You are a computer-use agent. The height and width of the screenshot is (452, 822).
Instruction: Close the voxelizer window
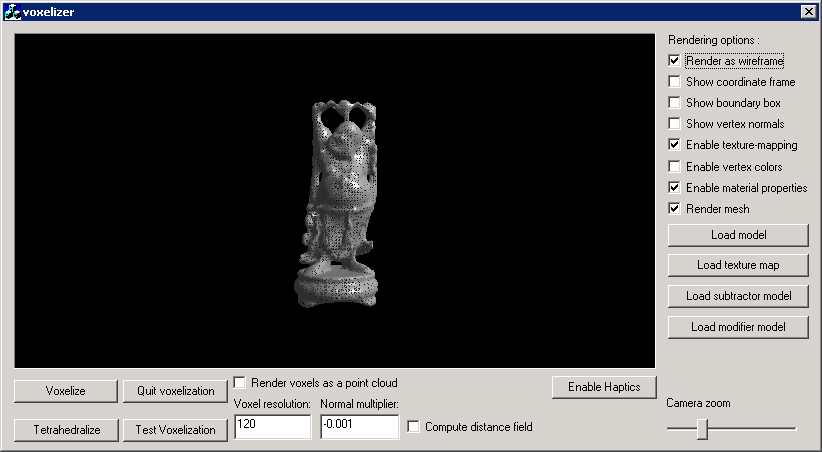tap(808, 11)
